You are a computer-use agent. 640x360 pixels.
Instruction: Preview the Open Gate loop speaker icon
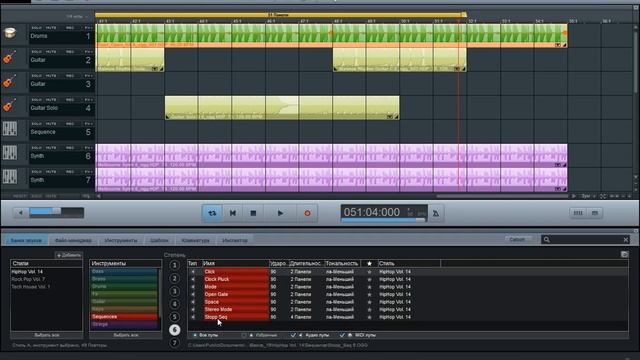click(193, 294)
